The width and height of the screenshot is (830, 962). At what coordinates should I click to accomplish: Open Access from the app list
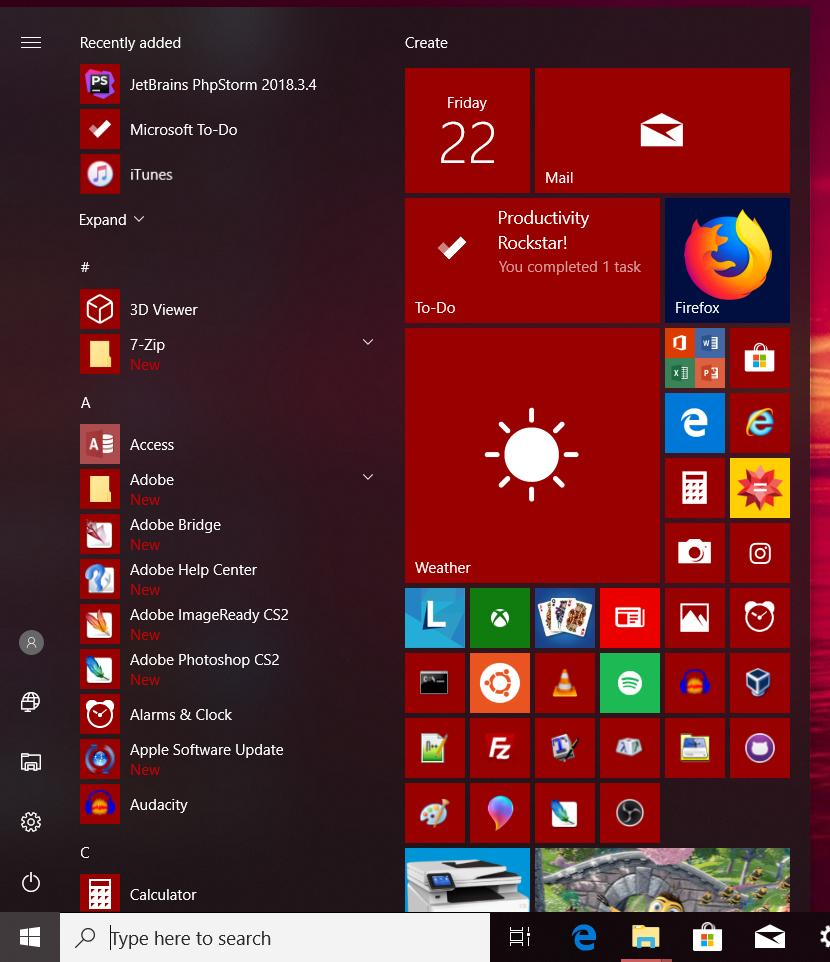[227, 444]
